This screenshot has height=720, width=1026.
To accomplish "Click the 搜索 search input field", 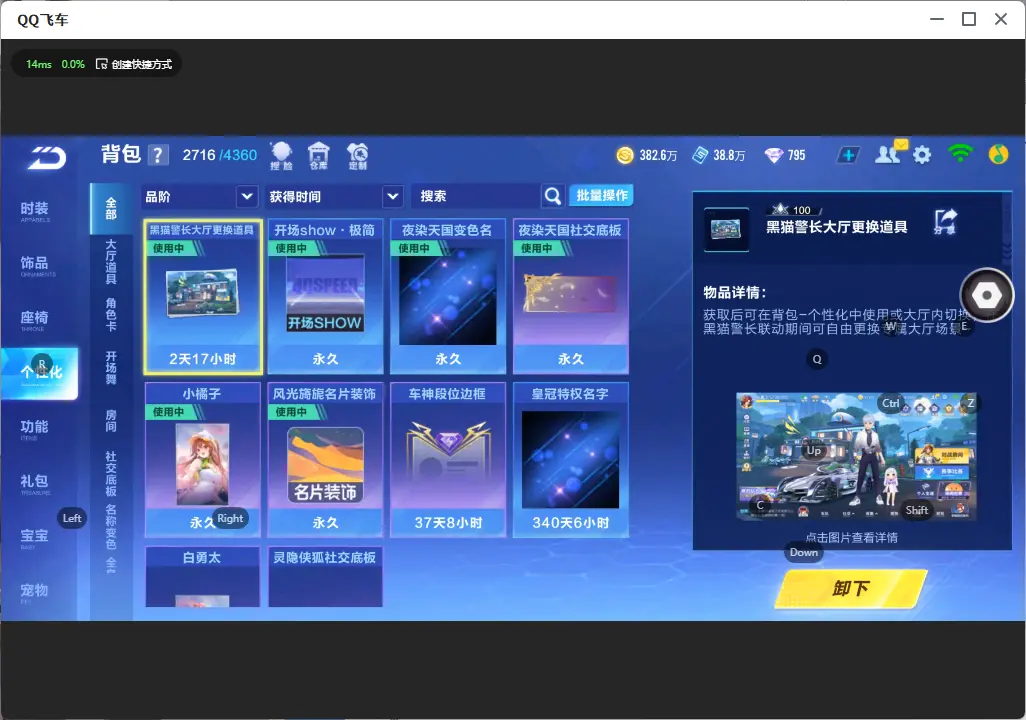I will pyautogui.click(x=476, y=196).
